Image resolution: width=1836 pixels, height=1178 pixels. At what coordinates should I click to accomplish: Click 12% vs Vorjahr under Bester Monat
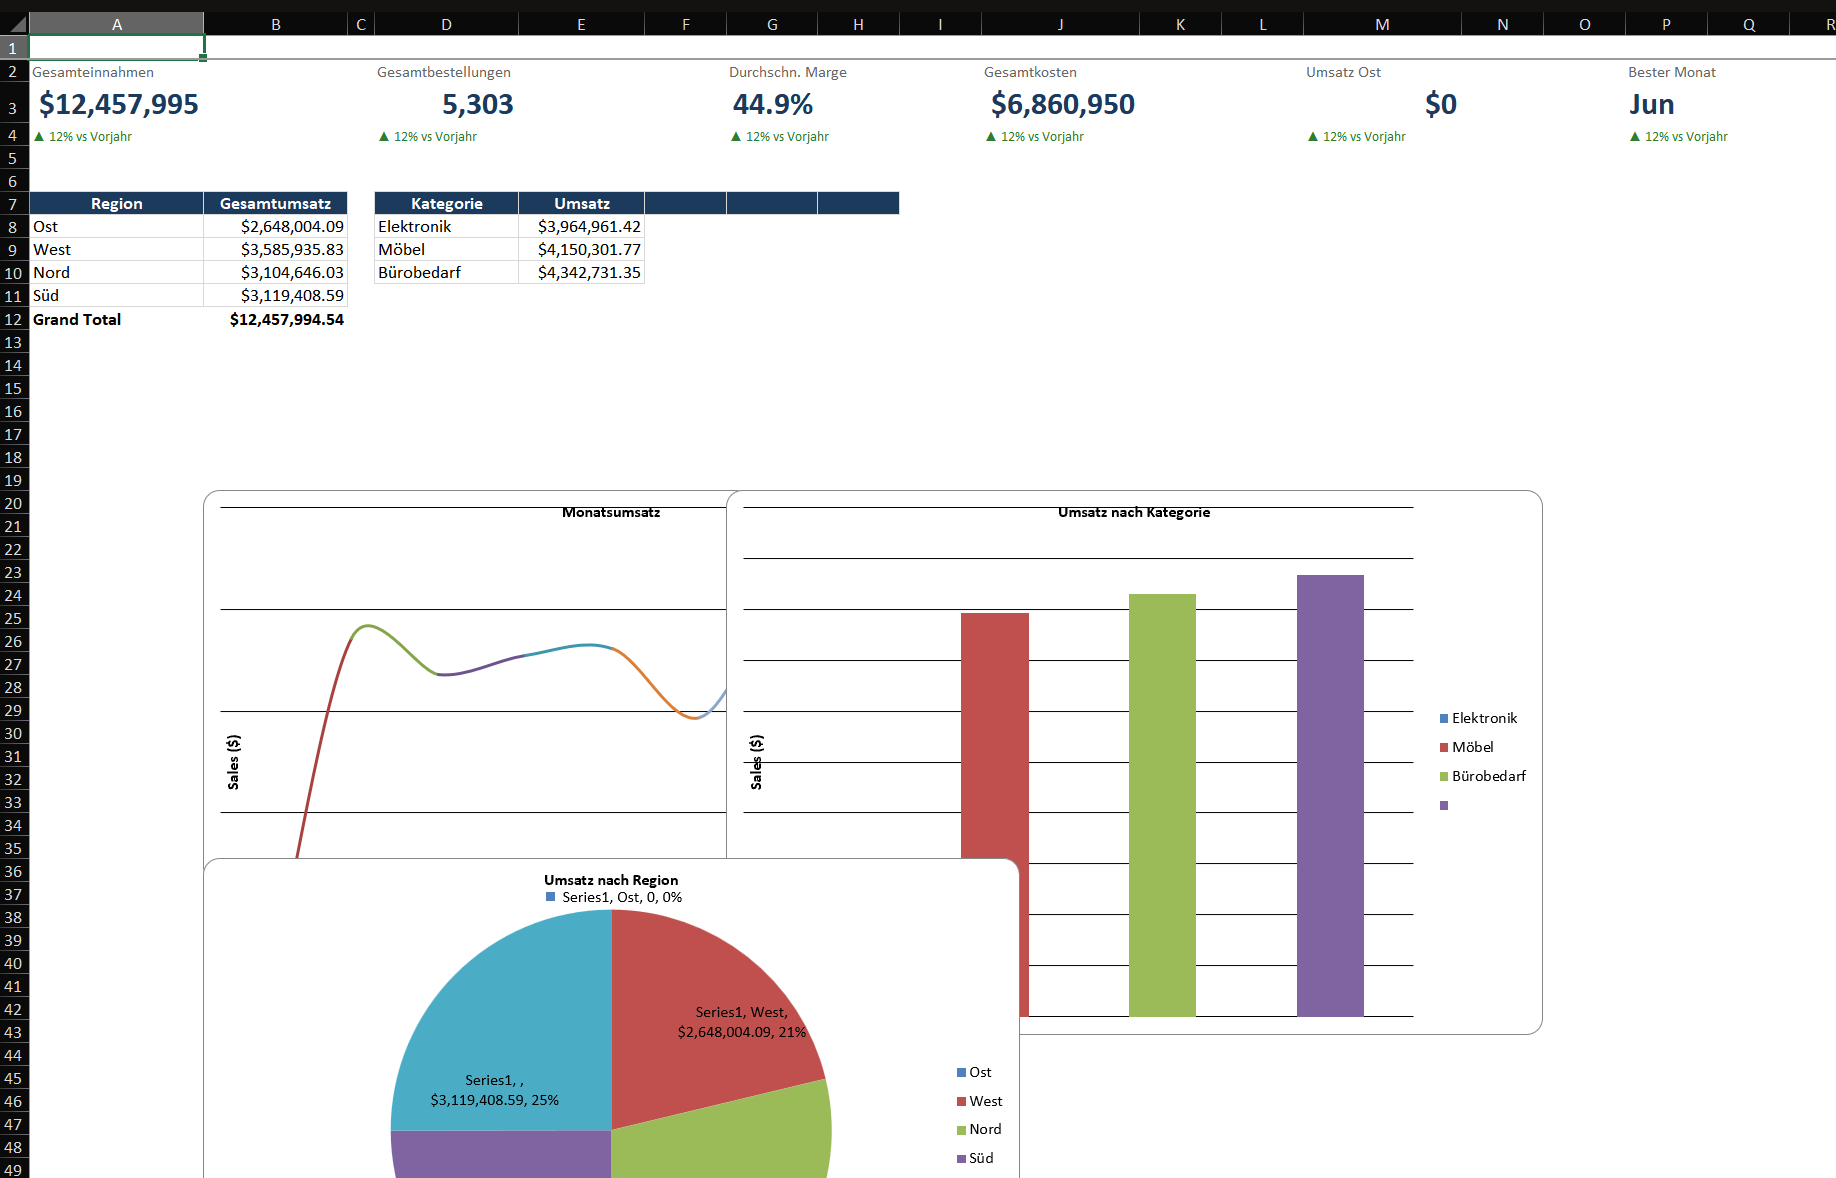[1679, 136]
